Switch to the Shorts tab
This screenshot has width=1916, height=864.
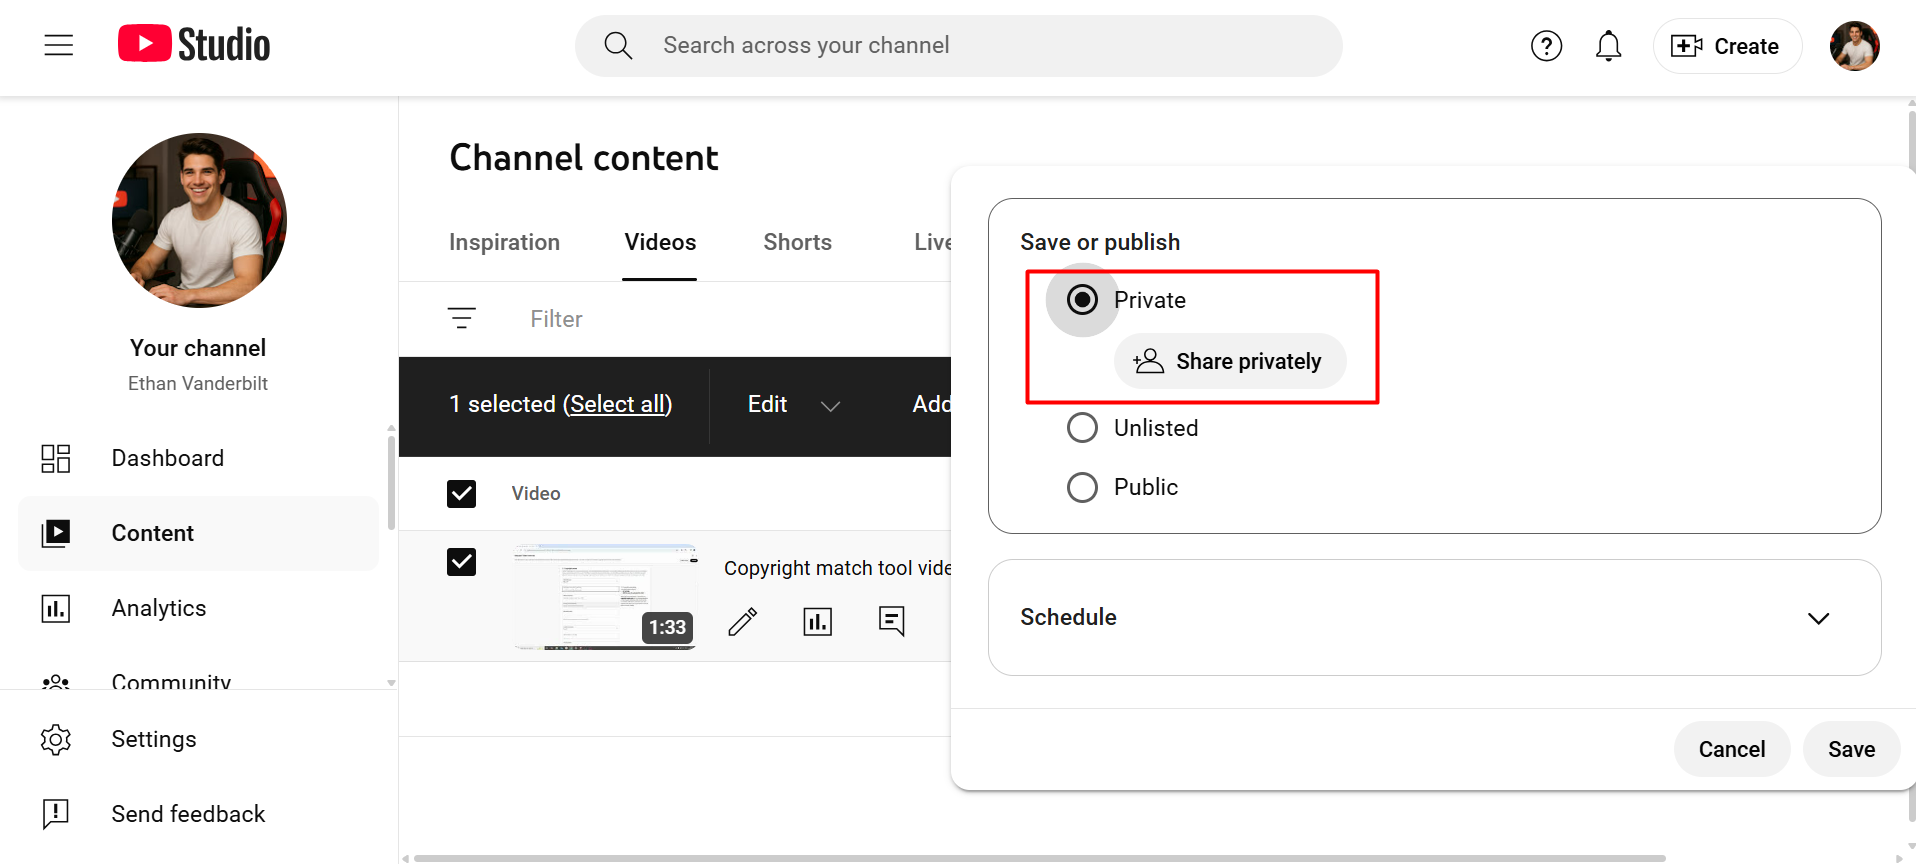[x=797, y=242]
